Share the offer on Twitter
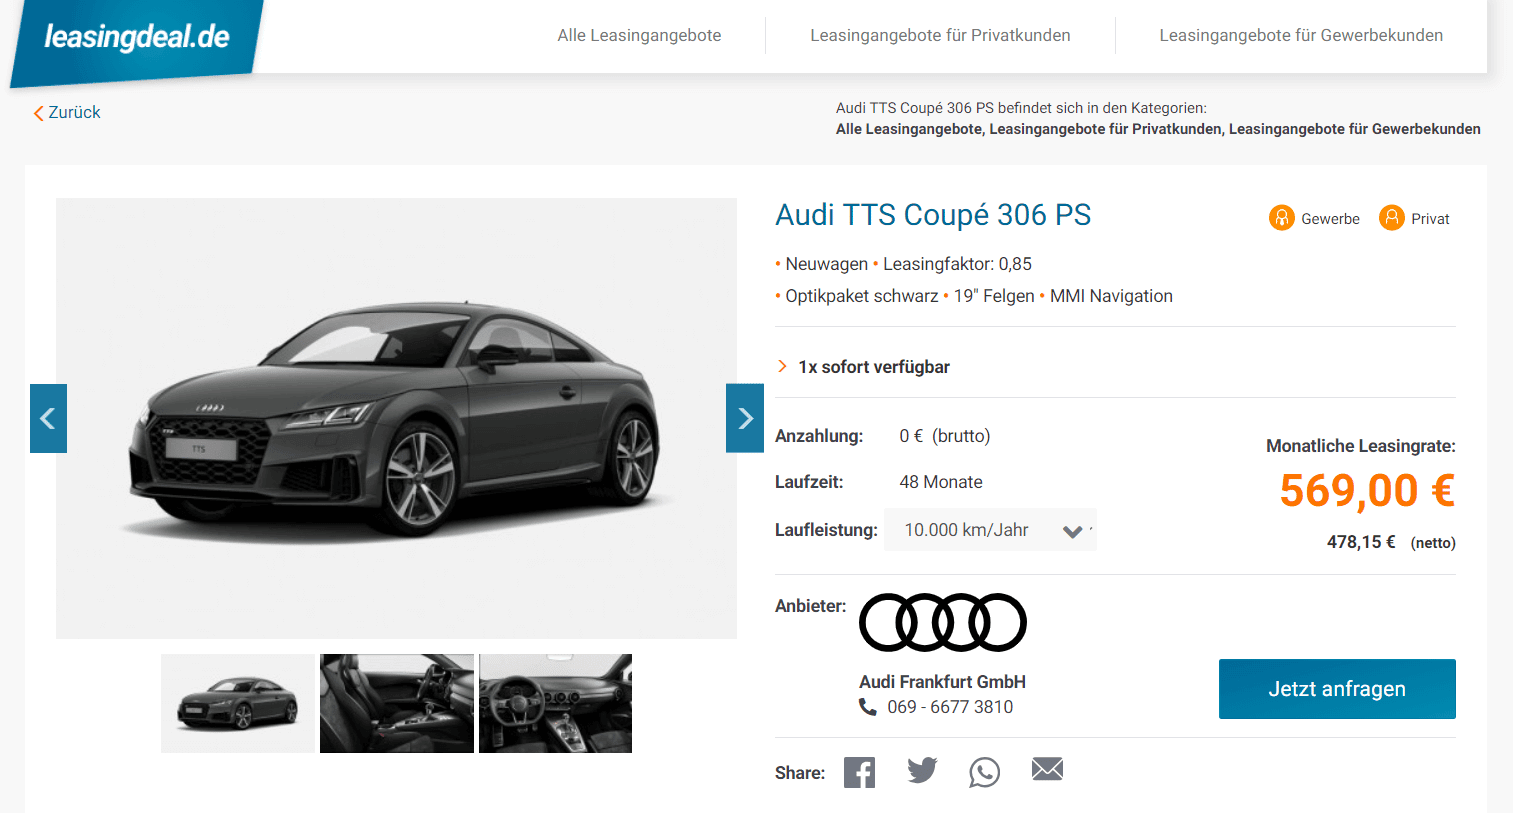The width and height of the screenshot is (1513, 813). tap(922, 770)
